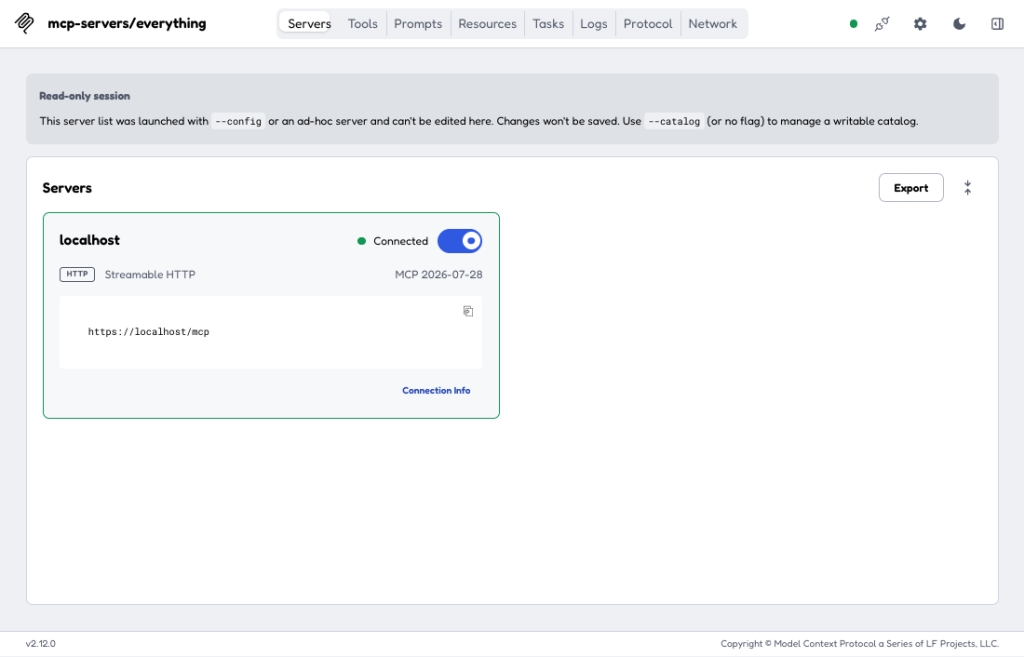This screenshot has width=1024, height=657.
Task: Click the Streamable HTTP label
Action: pos(150,275)
